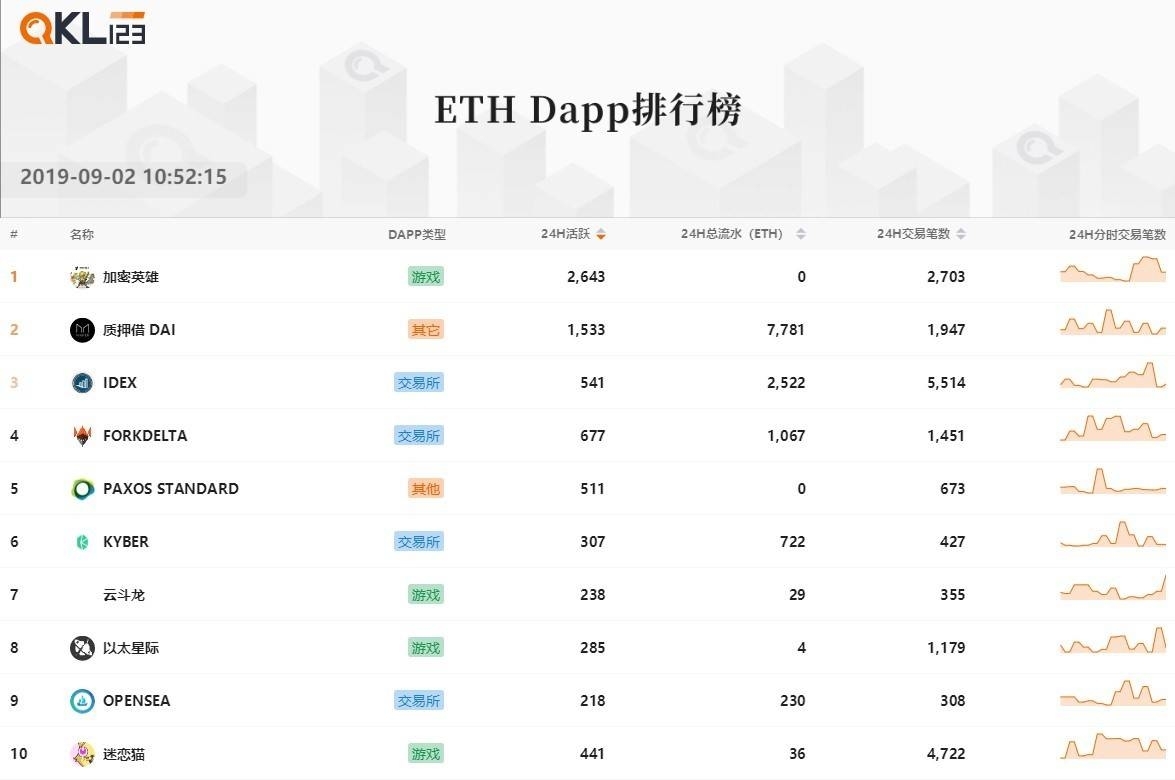Image resolution: width=1175 pixels, height=780 pixels.
Task: Select the 7,781 ETH volume value
Action: click(x=786, y=330)
